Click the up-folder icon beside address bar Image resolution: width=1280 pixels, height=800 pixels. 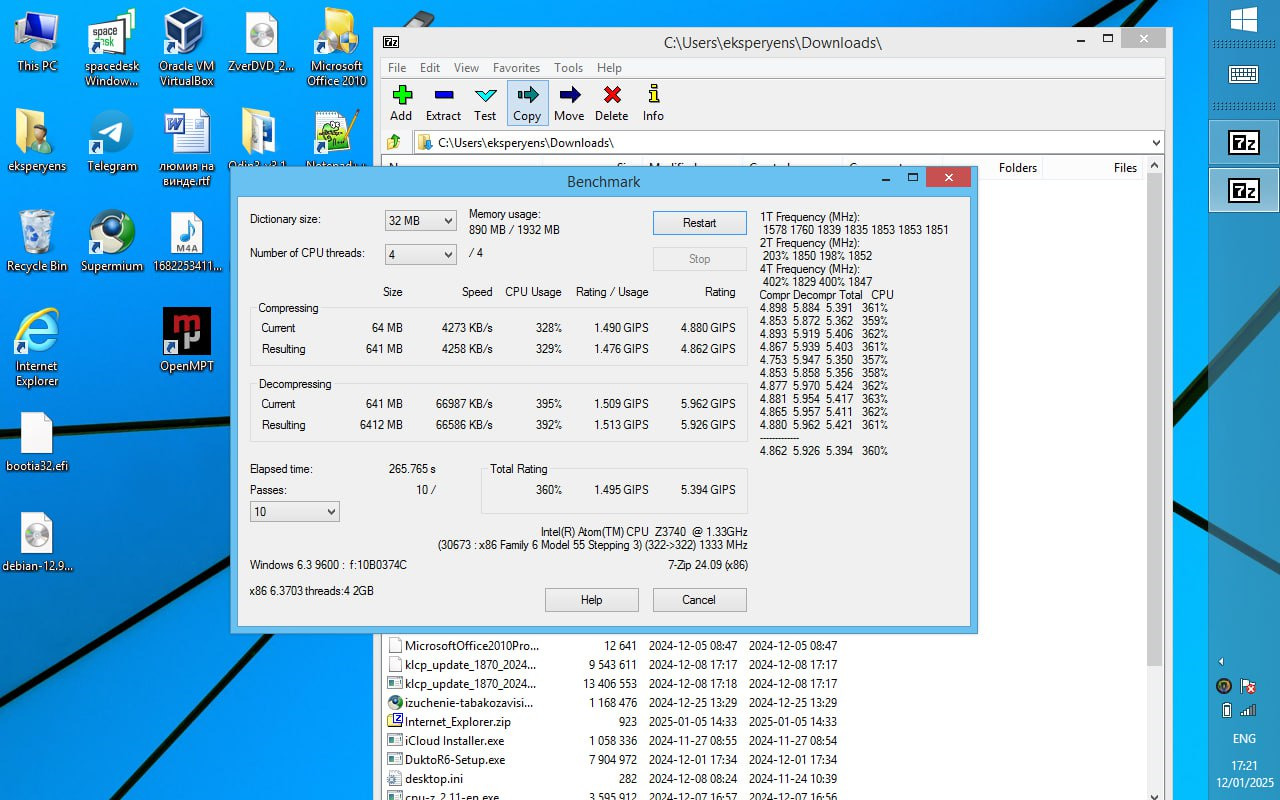point(394,143)
